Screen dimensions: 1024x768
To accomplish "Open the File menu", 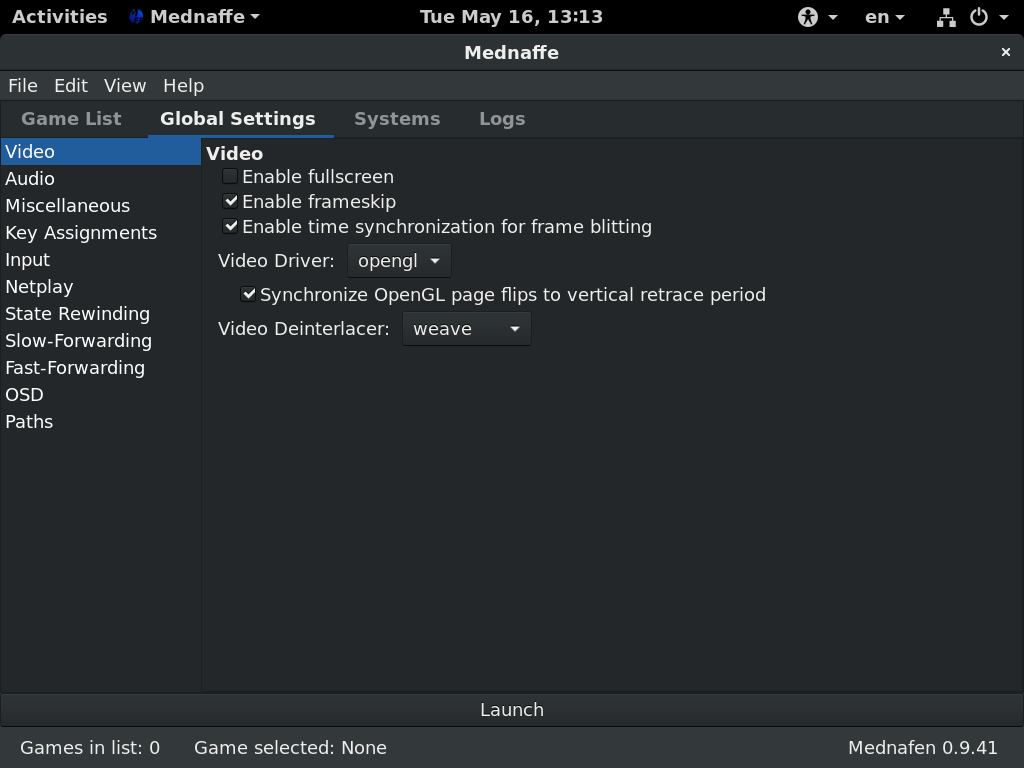I will pos(22,86).
